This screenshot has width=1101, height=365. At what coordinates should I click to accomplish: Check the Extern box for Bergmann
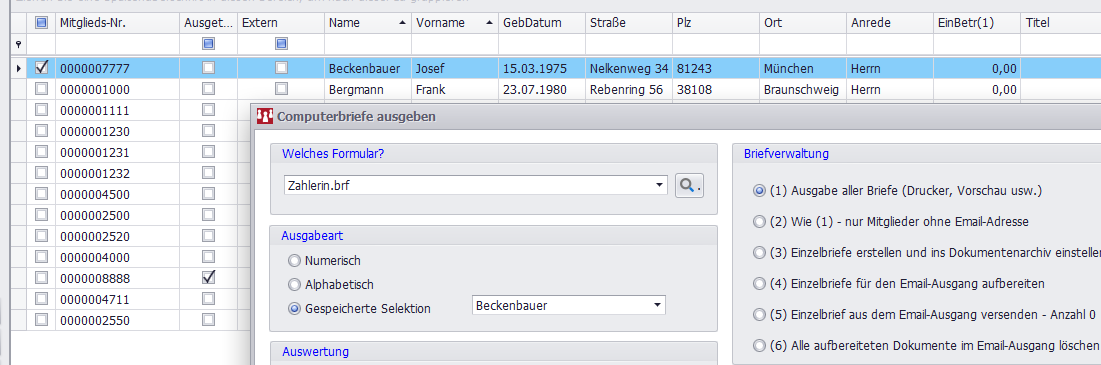click(x=282, y=89)
